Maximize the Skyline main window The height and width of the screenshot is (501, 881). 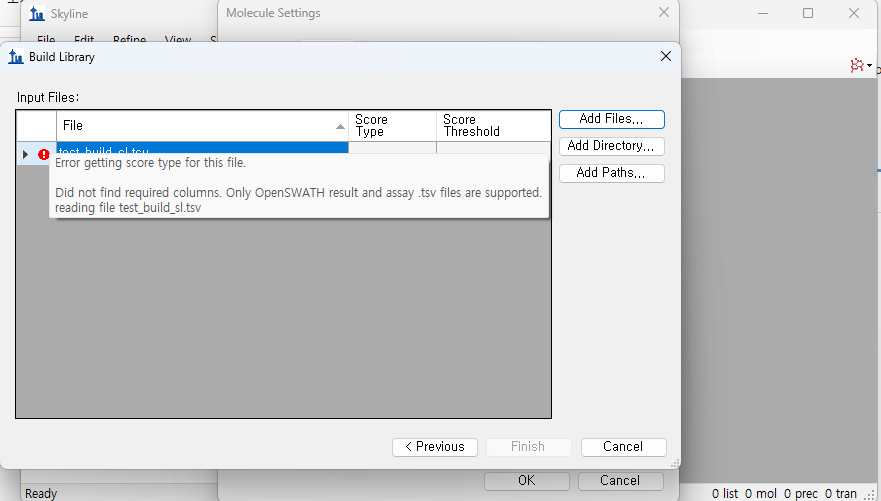808,13
